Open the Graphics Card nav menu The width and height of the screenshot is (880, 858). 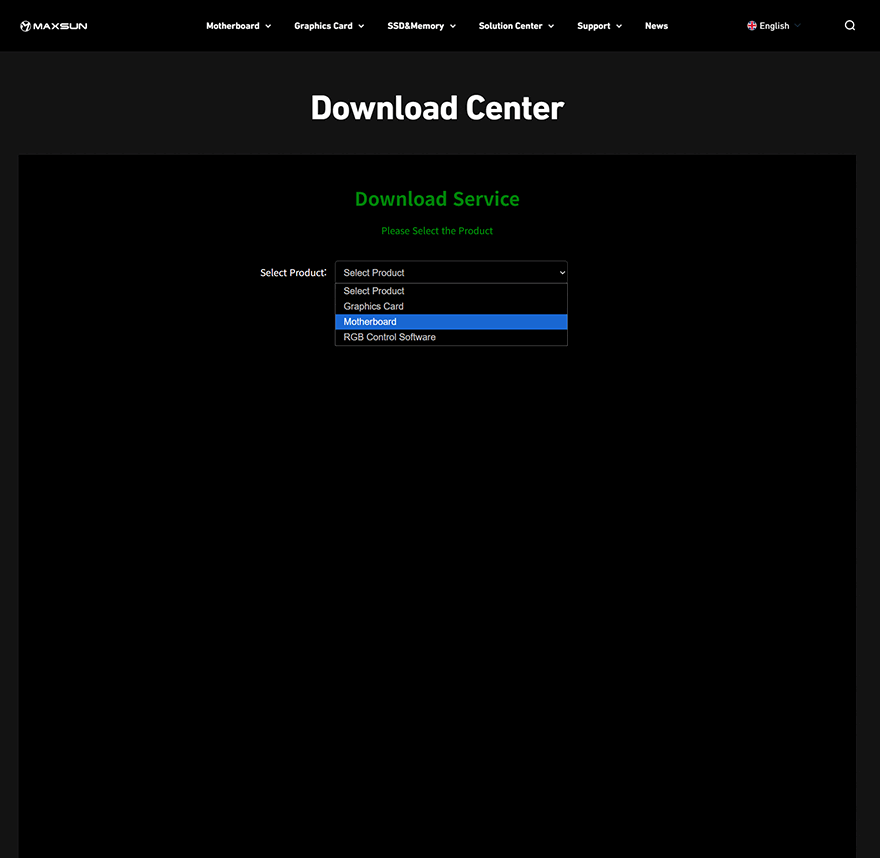click(x=329, y=26)
